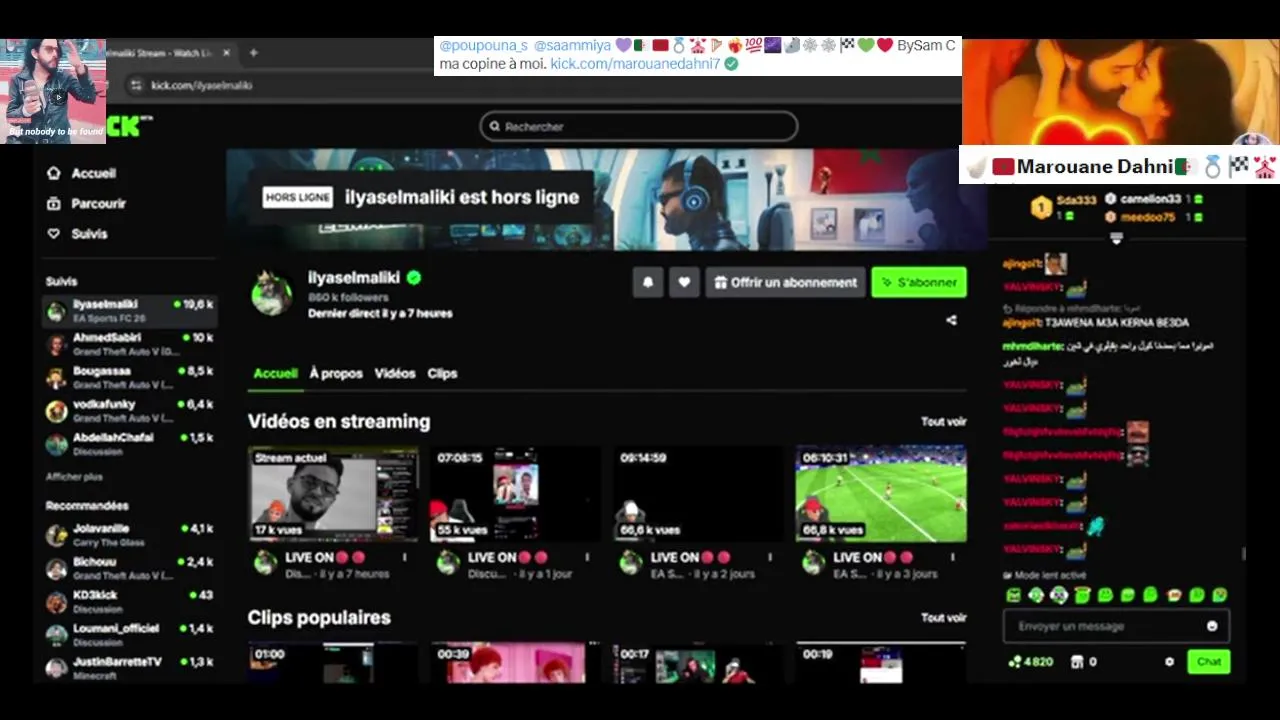Viewport: 1280px width, 720px height.
Task: Open options menu of the 1 jour video
Action: [587, 558]
